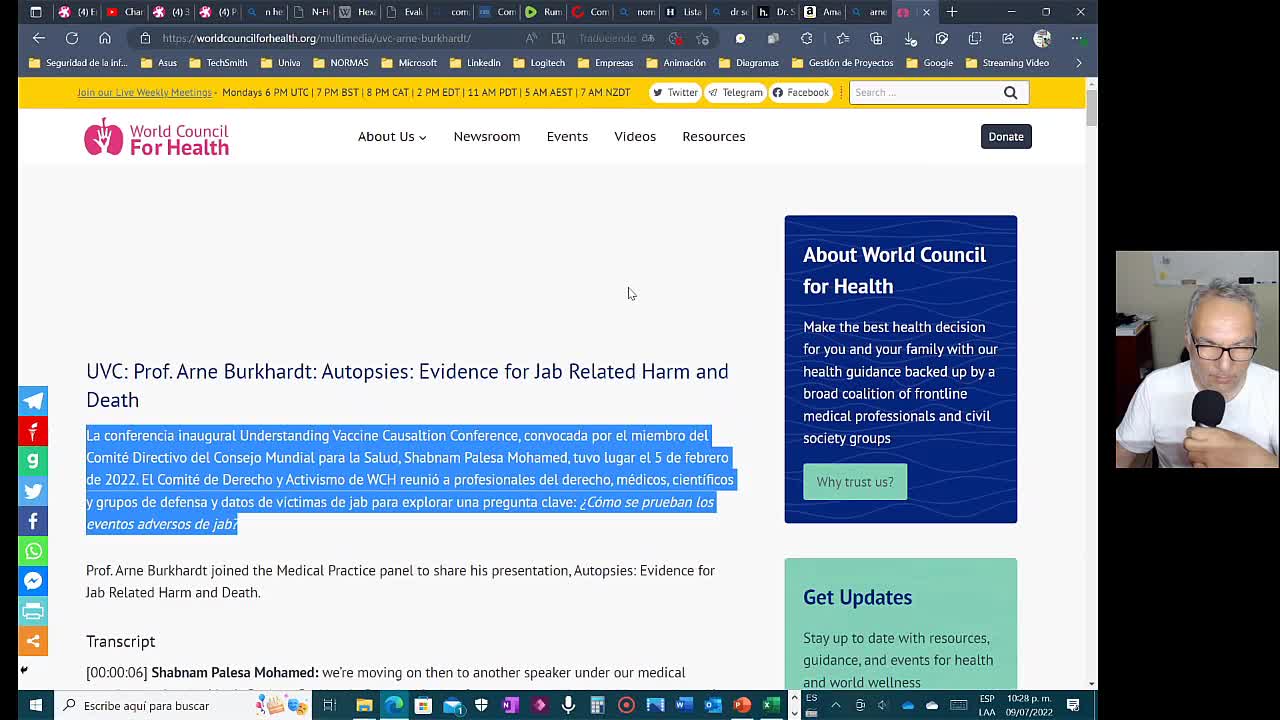This screenshot has height=720, width=1280.
Task: Open browser settings three-dot menu
Action: point(1077,38)
